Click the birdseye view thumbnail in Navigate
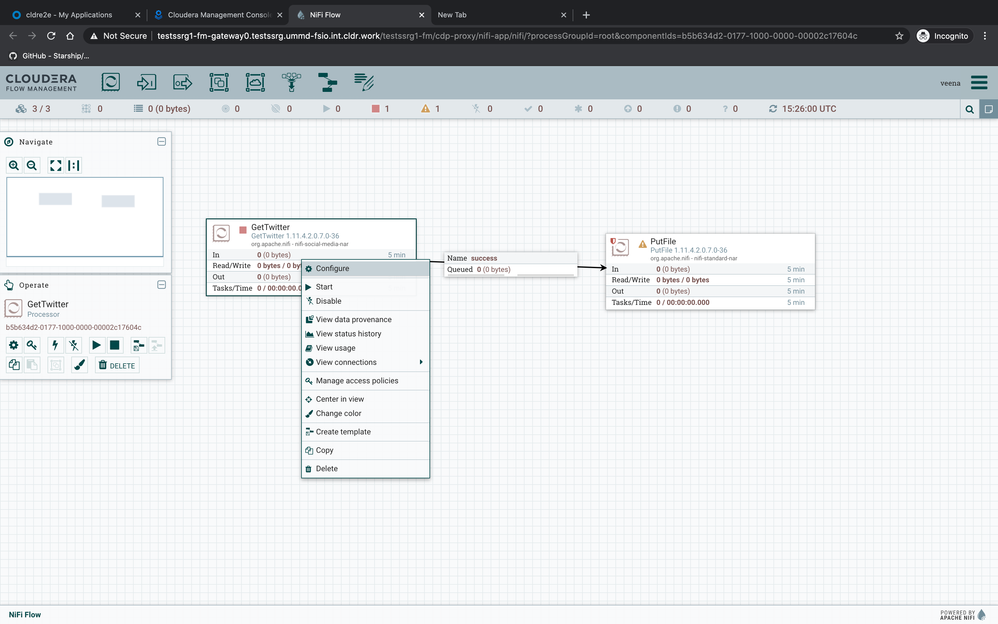 pos(85,217)
